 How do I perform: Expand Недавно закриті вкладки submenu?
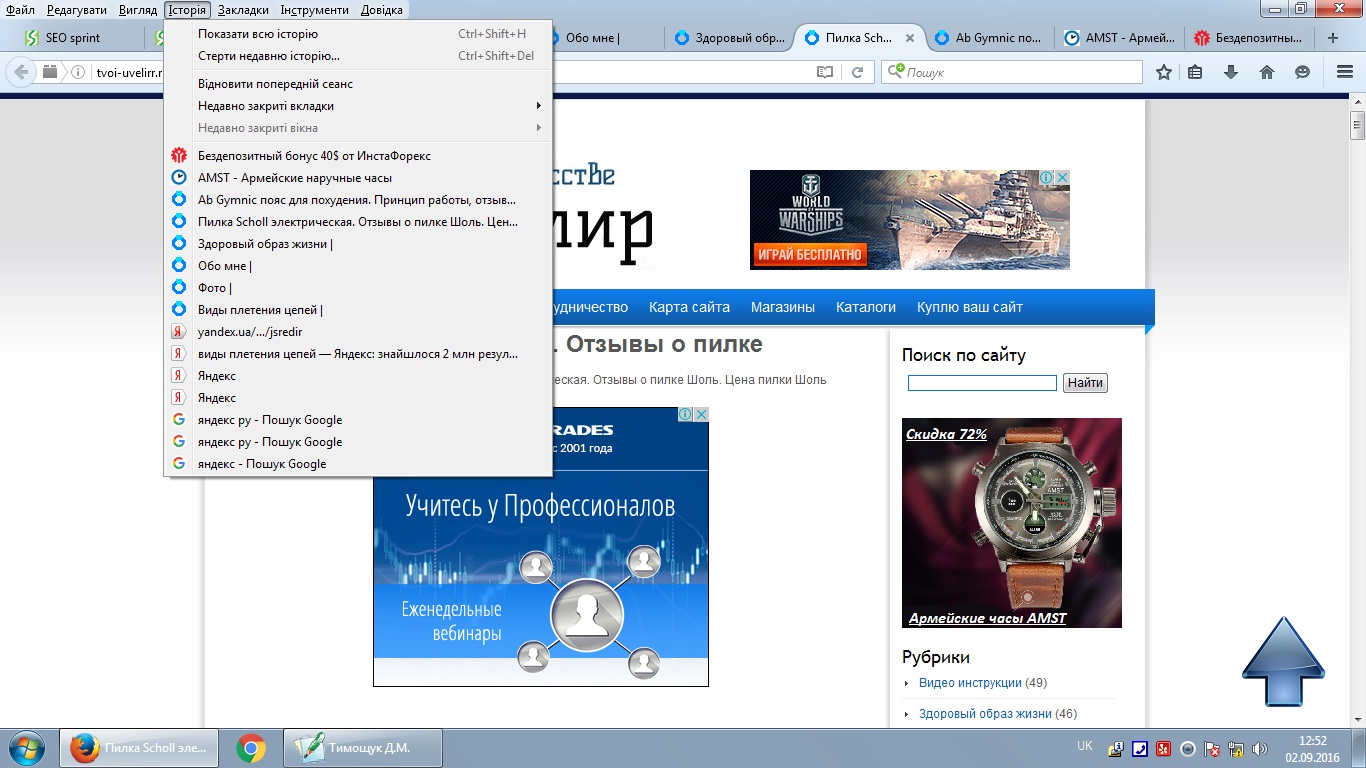pos(358,106)
